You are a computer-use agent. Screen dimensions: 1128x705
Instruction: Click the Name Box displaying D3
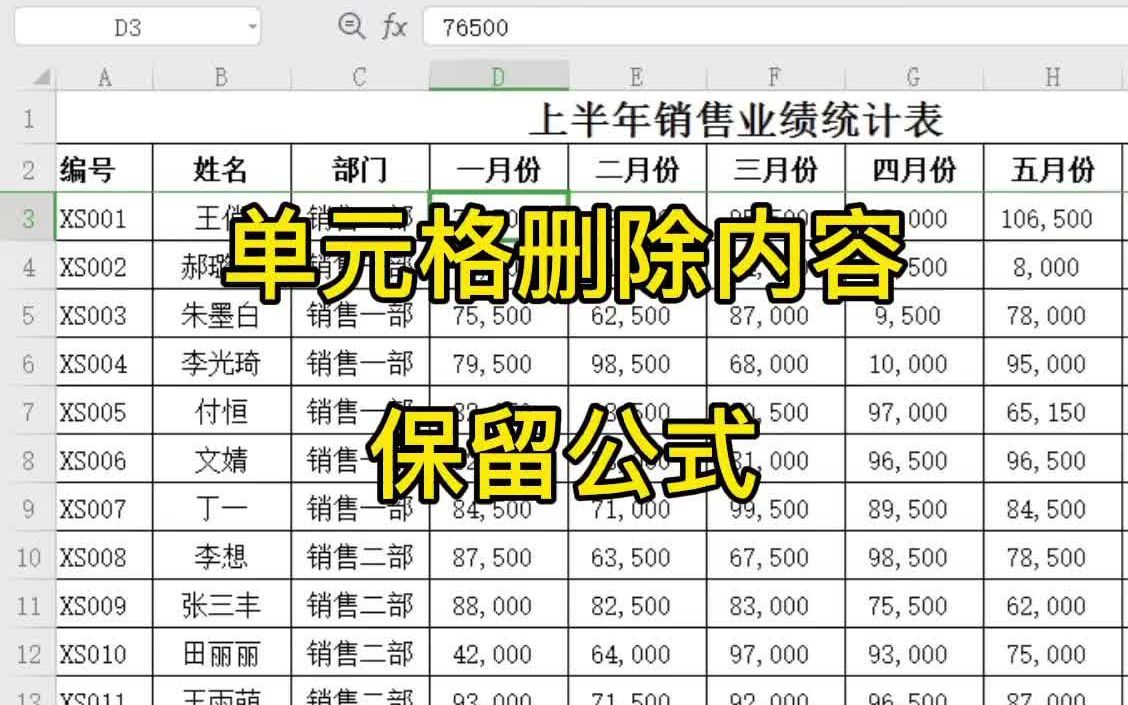[x=130, y=27]
